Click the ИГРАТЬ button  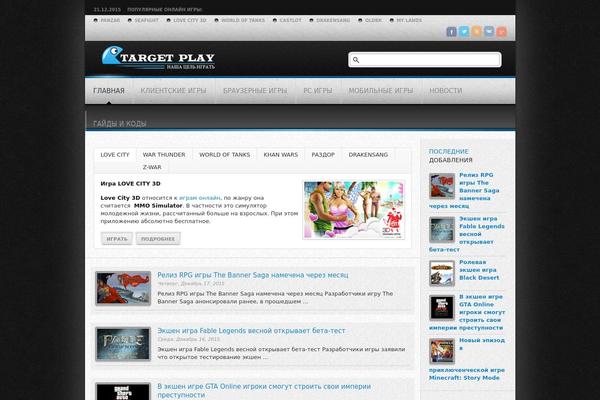click(x=117, y=239)
